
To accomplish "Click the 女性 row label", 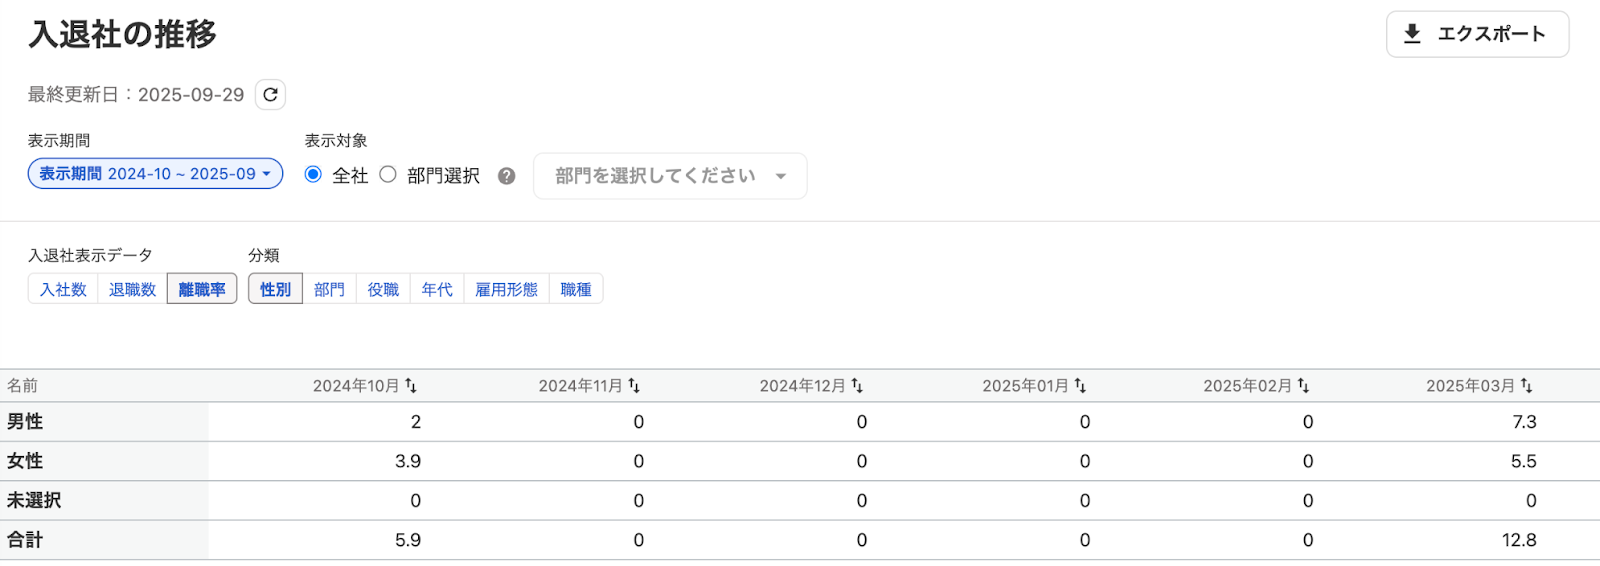I will [x=25, y=461].
